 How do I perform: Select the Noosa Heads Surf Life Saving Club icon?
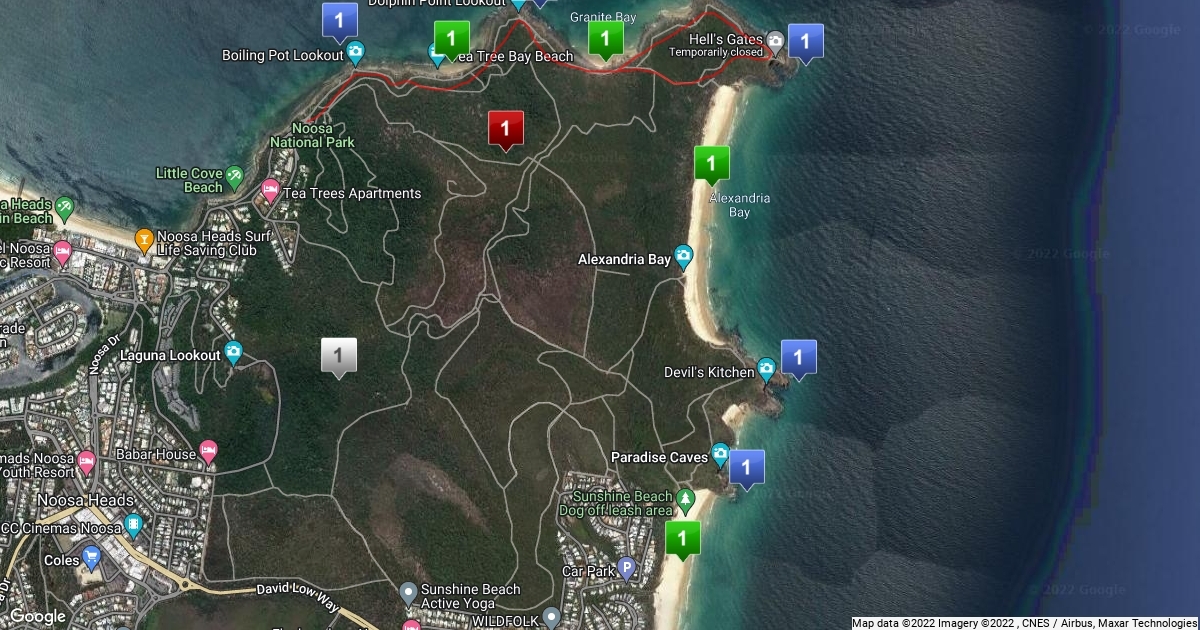point(144,238)
